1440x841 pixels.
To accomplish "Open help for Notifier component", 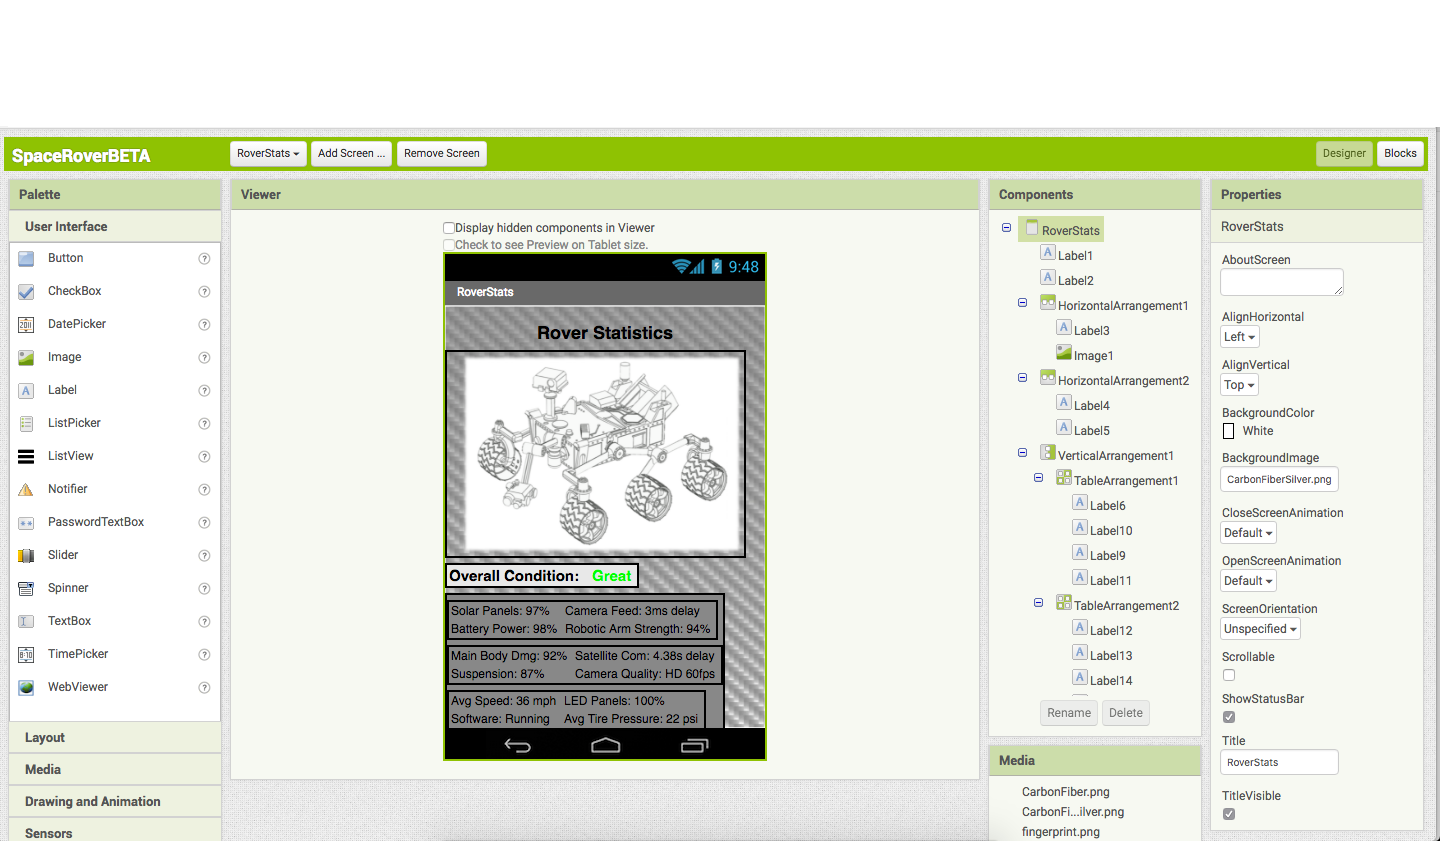I will 204,490.
